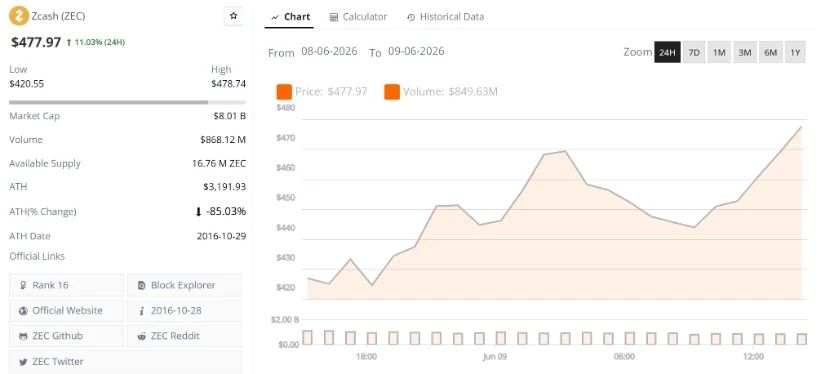The width and height of the screenshot is (825, 374).
Task: Click the High price $478.74
Action: [x=228, y=84]
